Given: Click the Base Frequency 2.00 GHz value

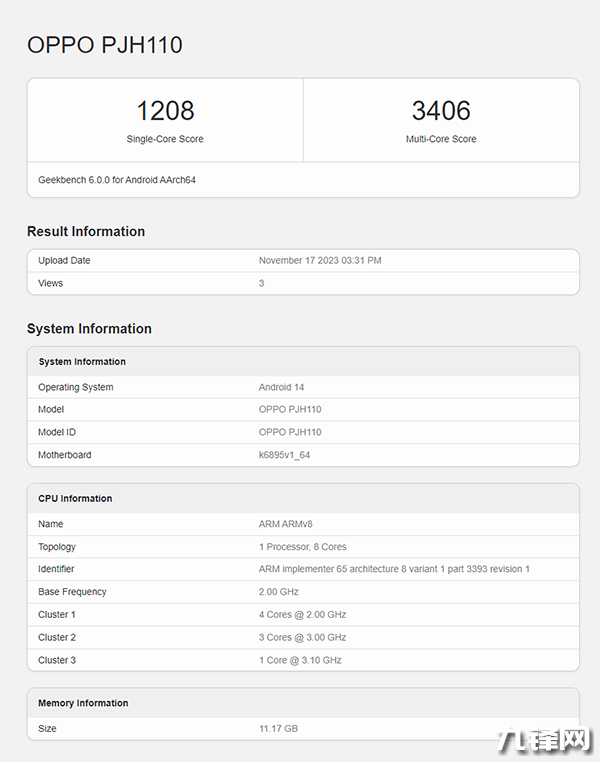Looking at the screenshot, I should [278, 592].
